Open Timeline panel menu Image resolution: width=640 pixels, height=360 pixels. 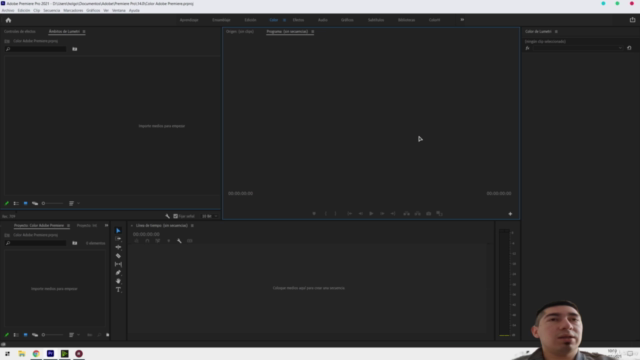coord(192,225)
